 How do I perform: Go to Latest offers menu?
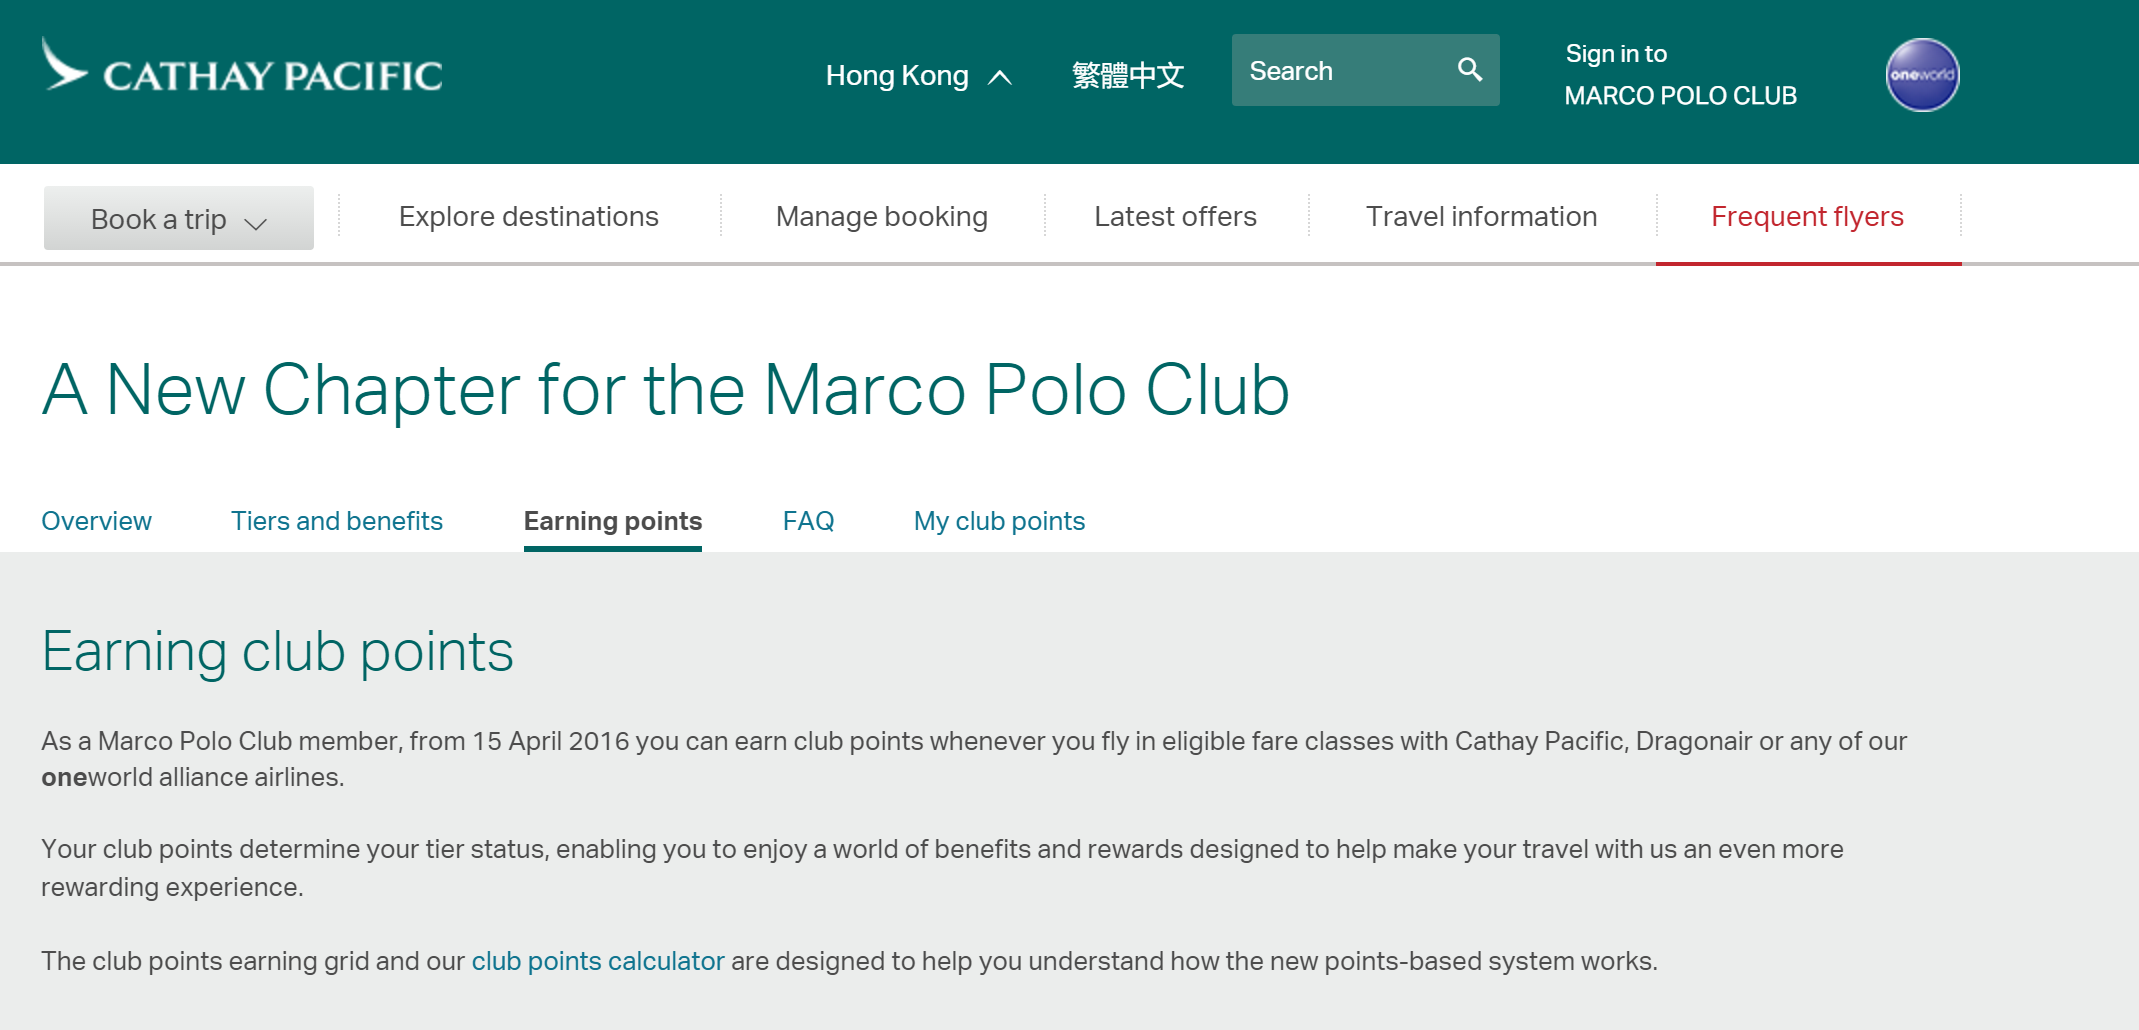pyautogui.click(x=1175, y=217)
